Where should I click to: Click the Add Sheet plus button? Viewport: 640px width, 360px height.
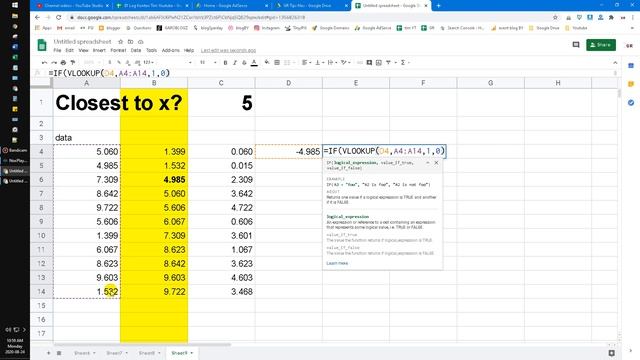point(49,353)
